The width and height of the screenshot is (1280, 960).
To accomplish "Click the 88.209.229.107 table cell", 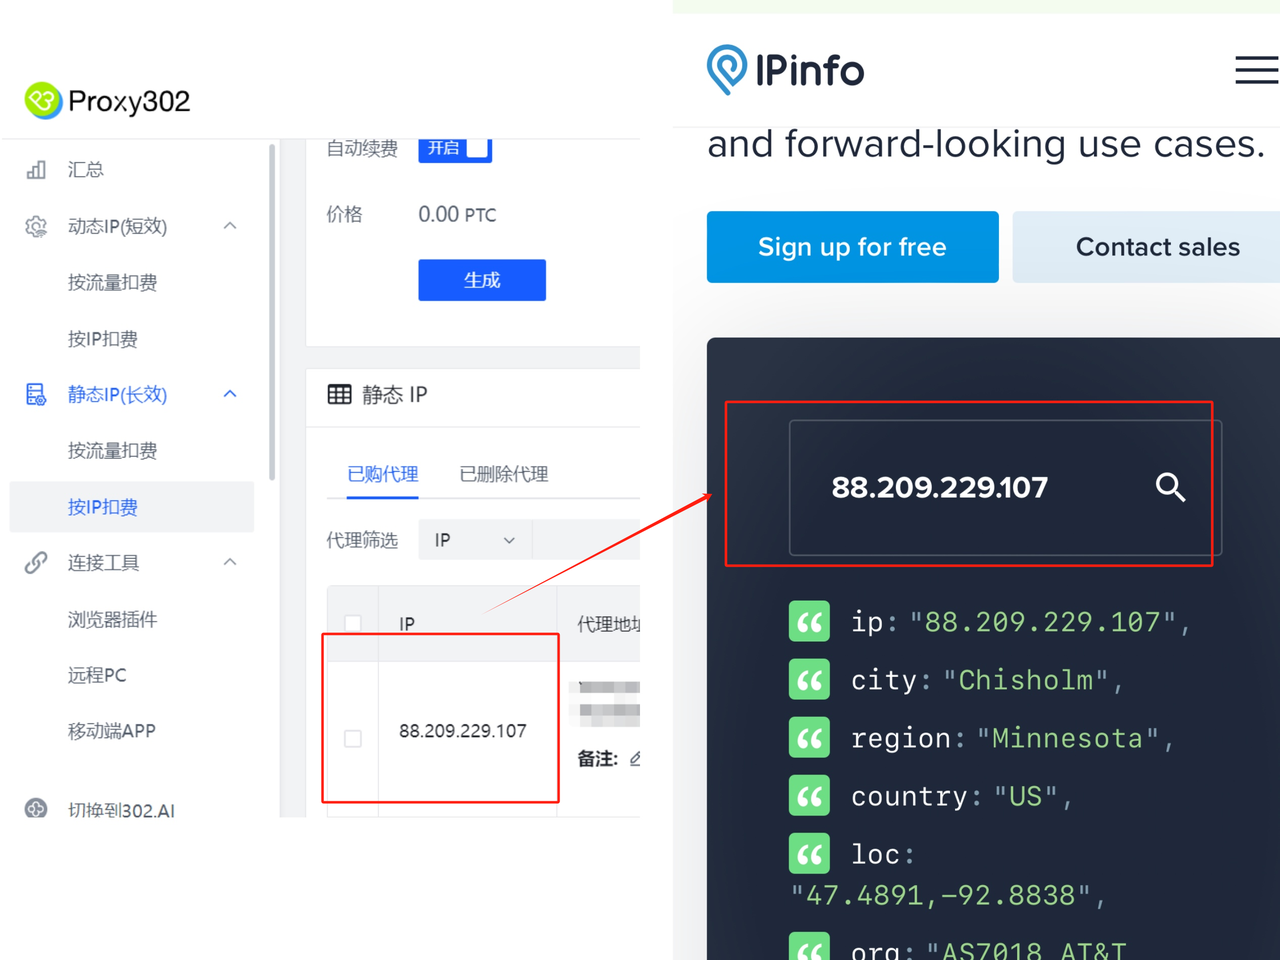I will [x=462, y=731].
